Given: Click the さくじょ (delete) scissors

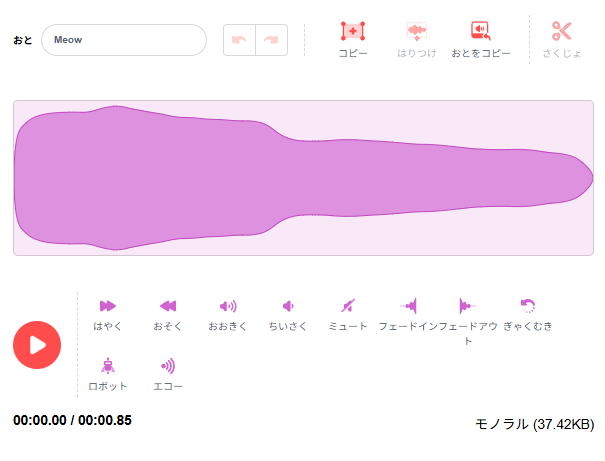Looking at the screenshot, I should click(x=562, y=40).
